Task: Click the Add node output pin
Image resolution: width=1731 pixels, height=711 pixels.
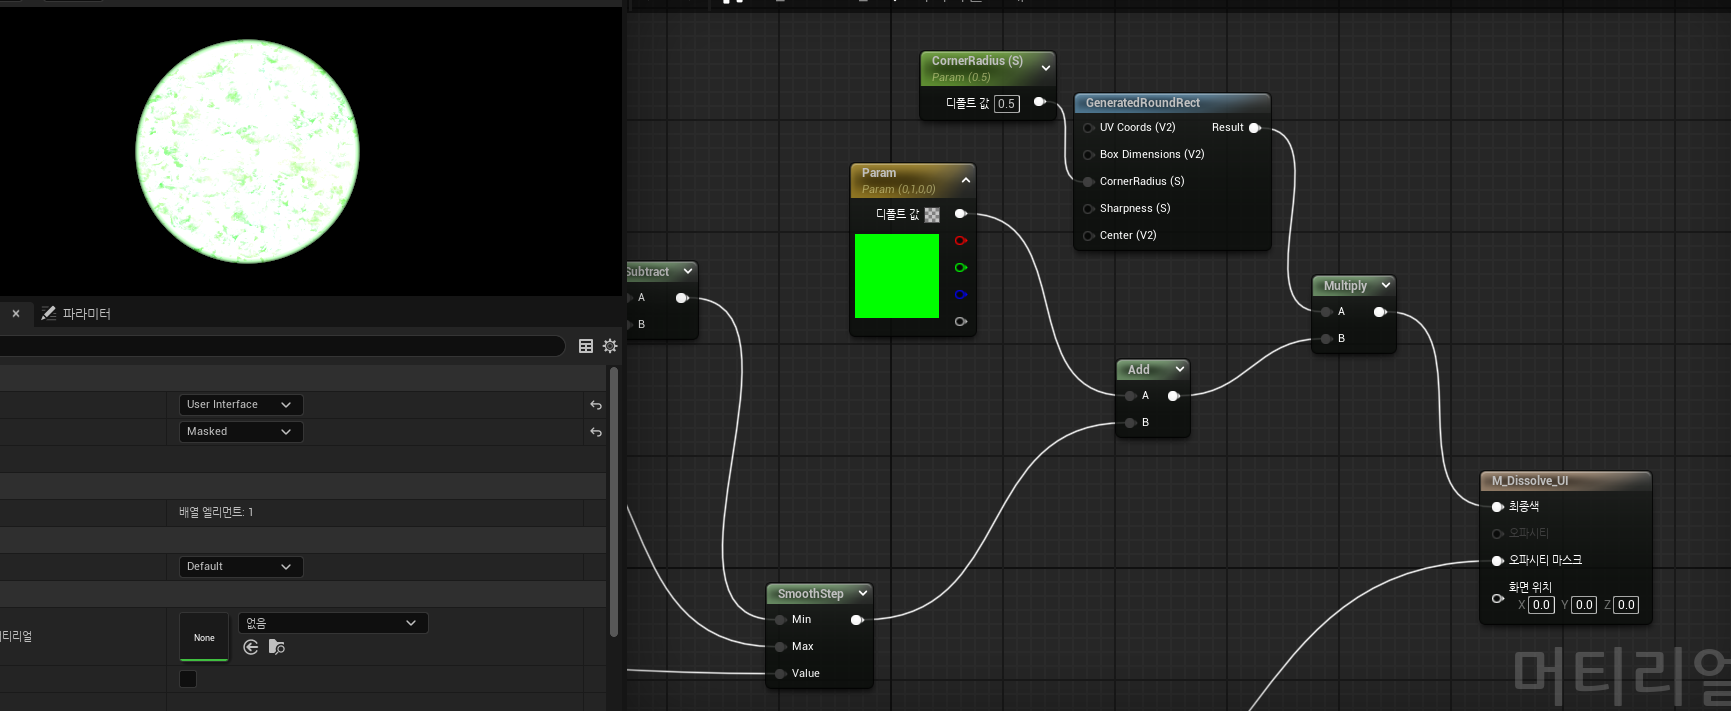Action: (x=1174, y=396)
